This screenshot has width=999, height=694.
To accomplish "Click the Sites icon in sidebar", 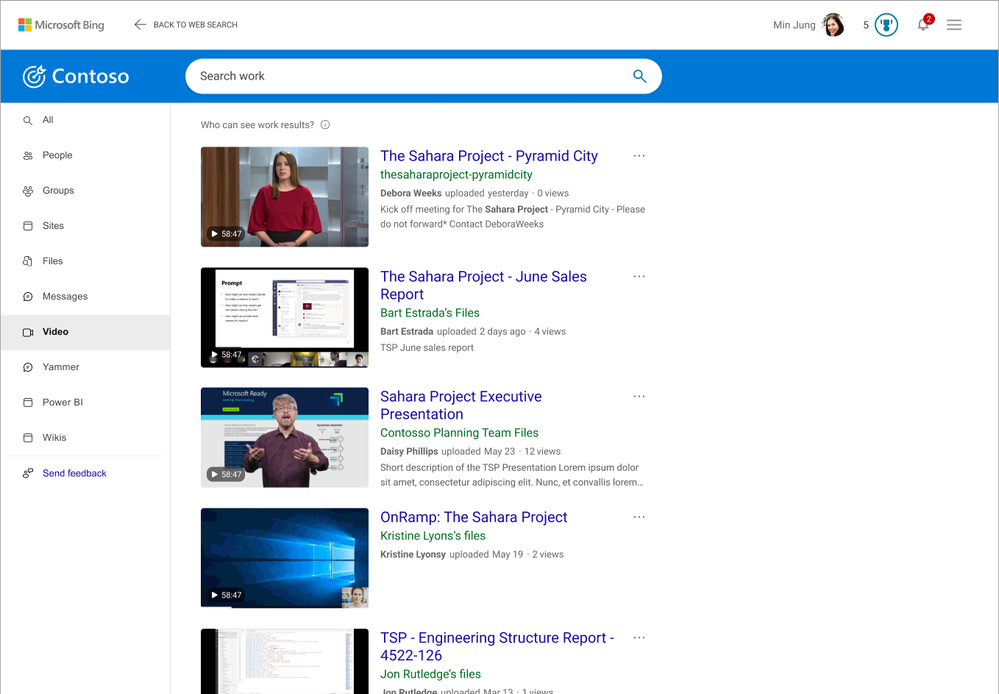I will 27,226.
